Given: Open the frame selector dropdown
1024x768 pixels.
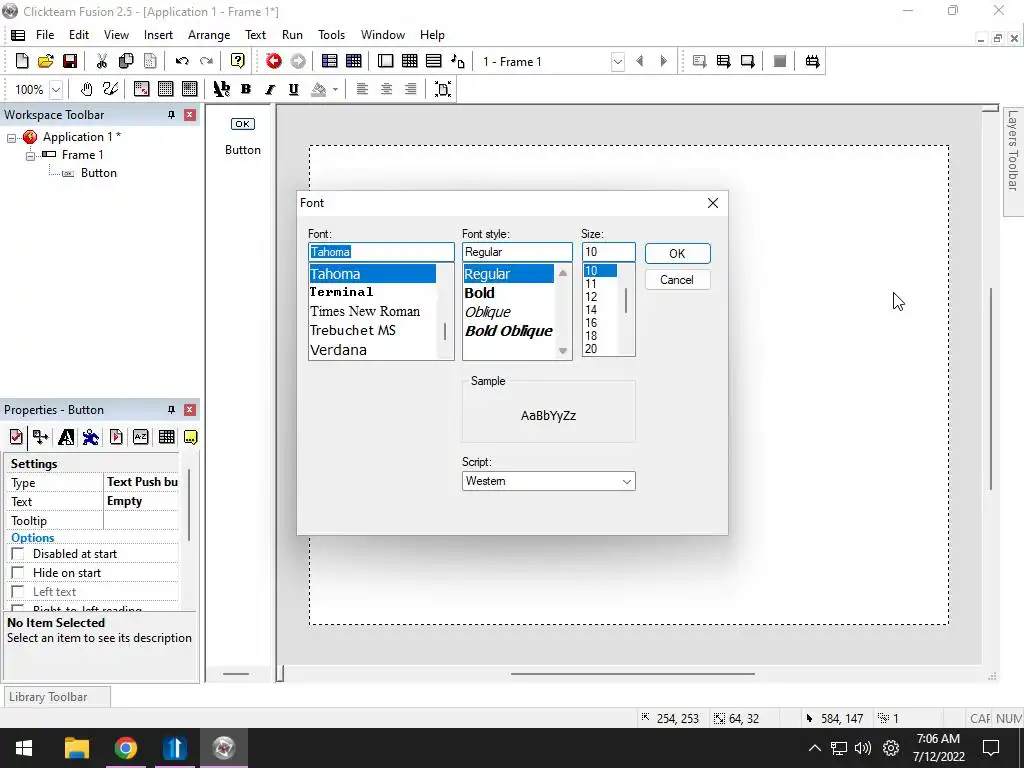Looking at the screenshot, I should 617,61.
